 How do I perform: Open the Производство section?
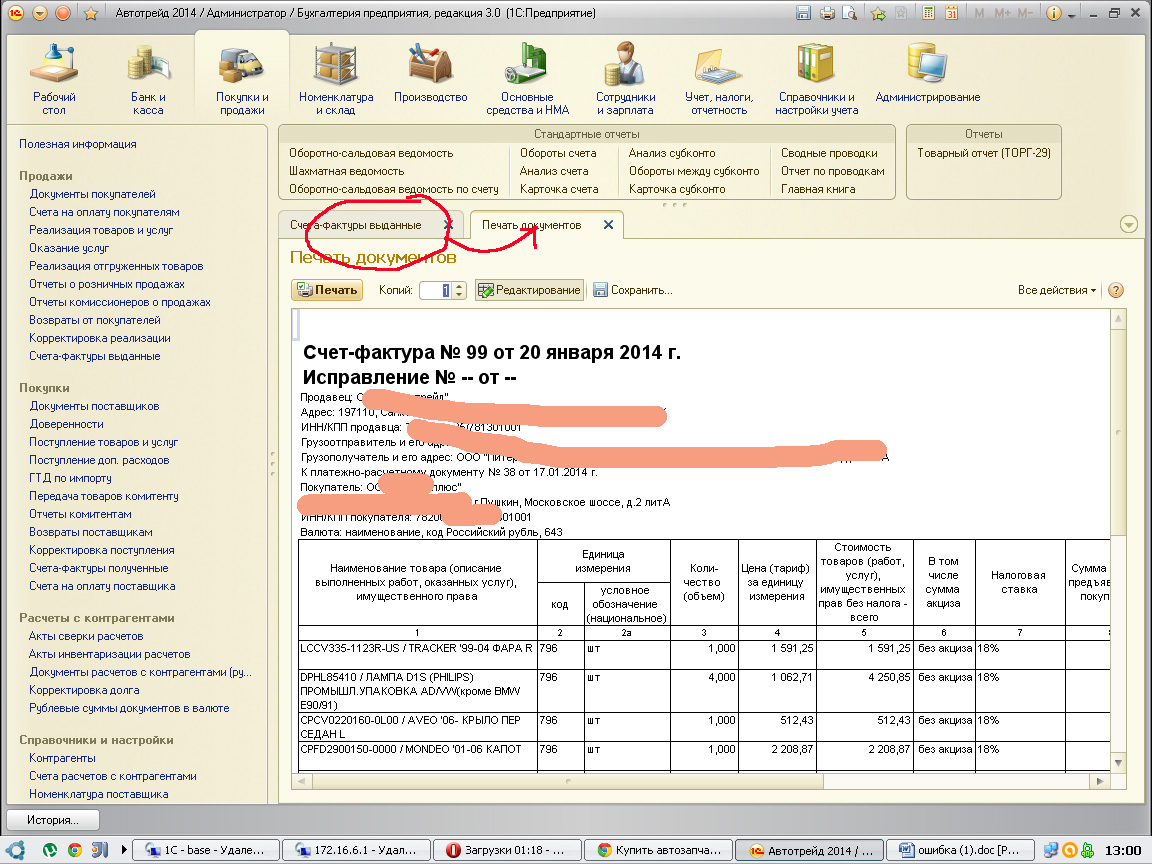(431, 73)
